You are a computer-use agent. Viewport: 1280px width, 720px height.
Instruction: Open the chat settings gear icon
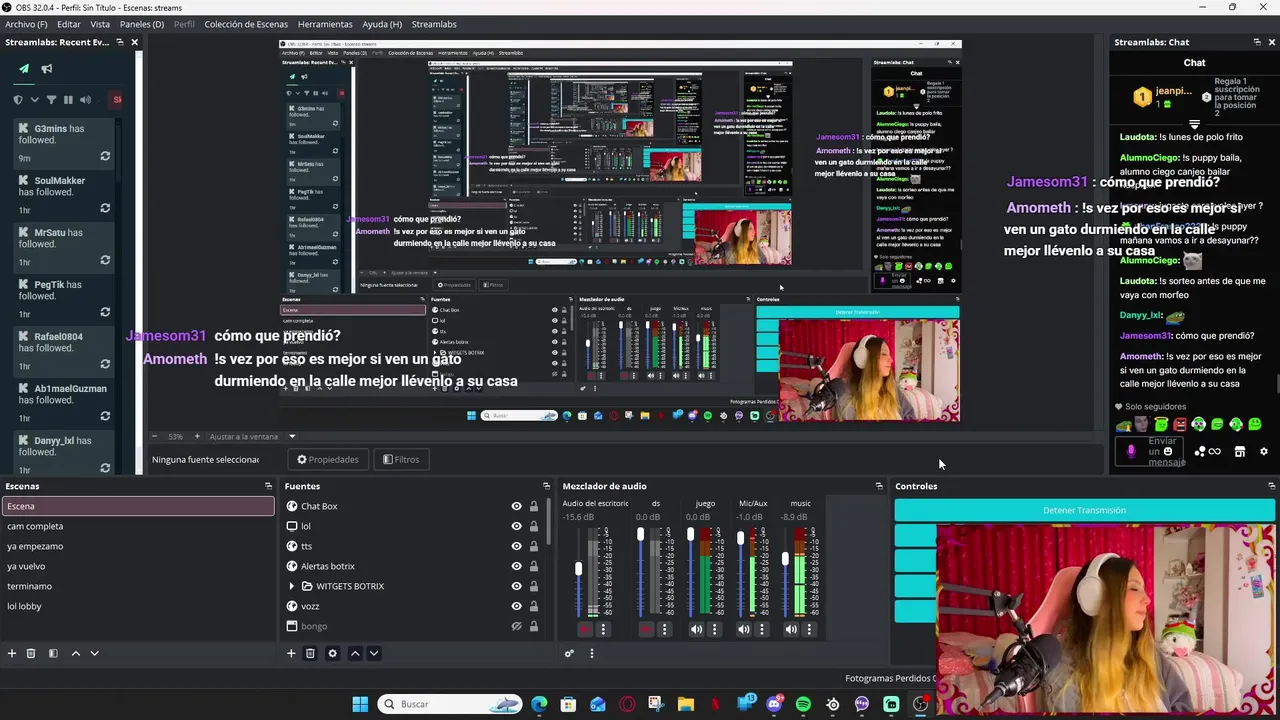click(x=1263, y=452)
